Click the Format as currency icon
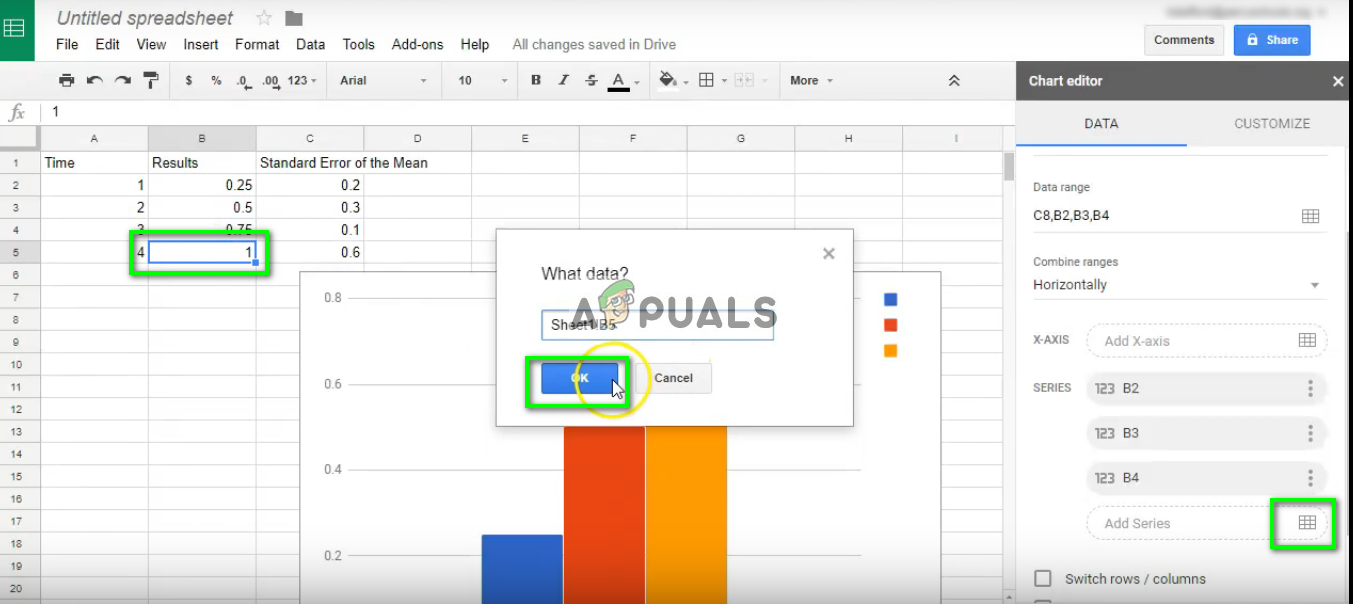The image size is (1353, 604). click(189, 80)
